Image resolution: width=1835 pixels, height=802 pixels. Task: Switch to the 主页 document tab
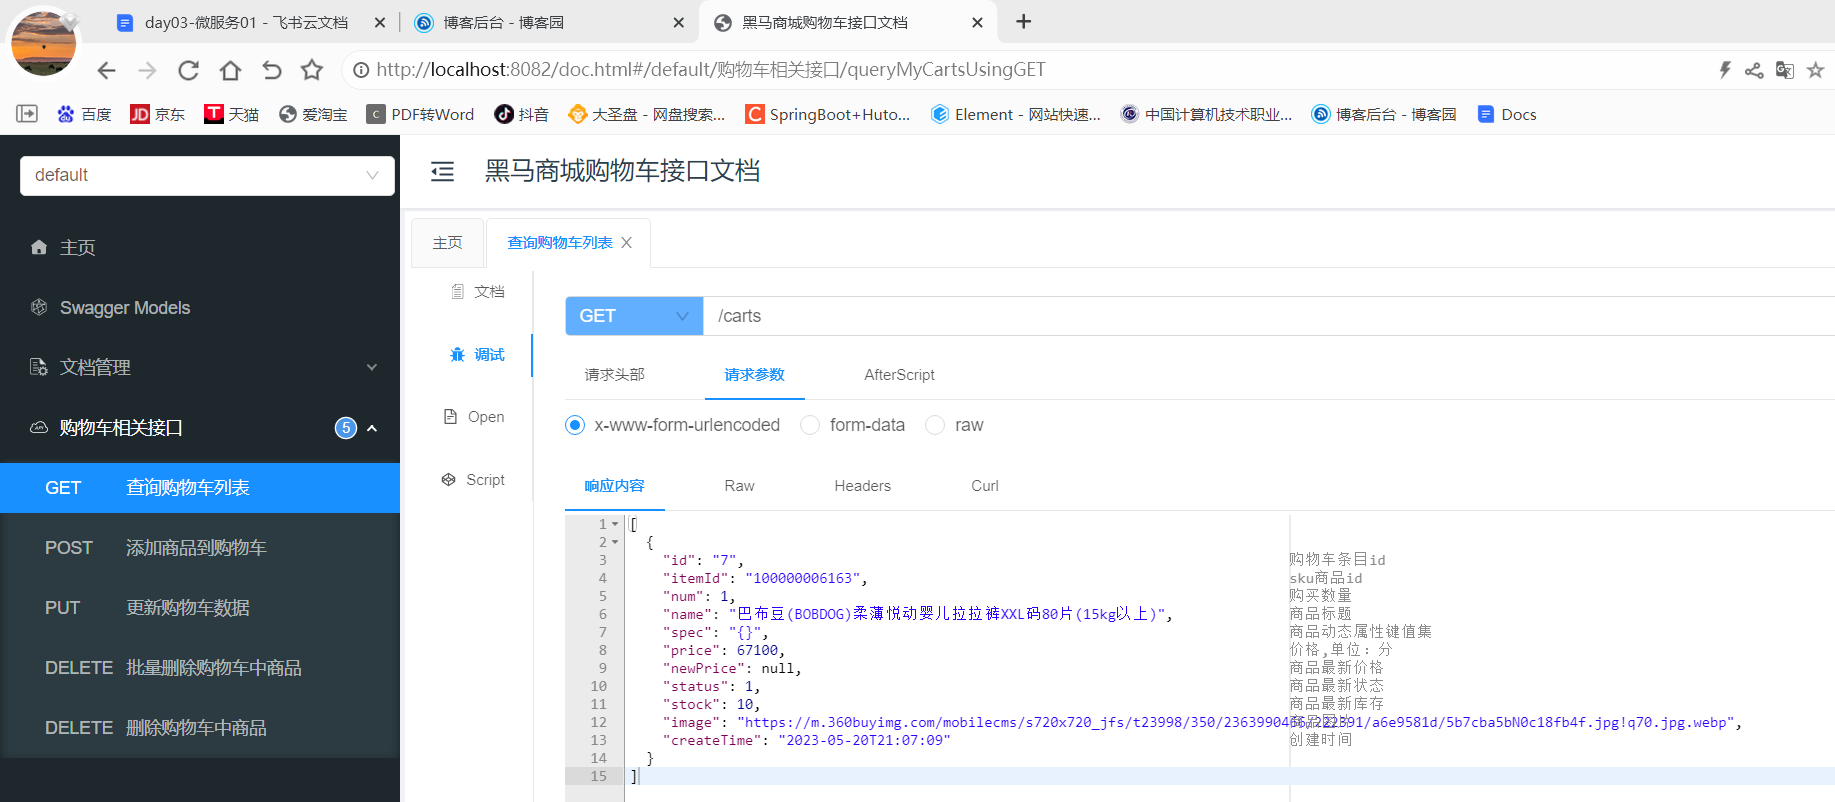(447, 243)
